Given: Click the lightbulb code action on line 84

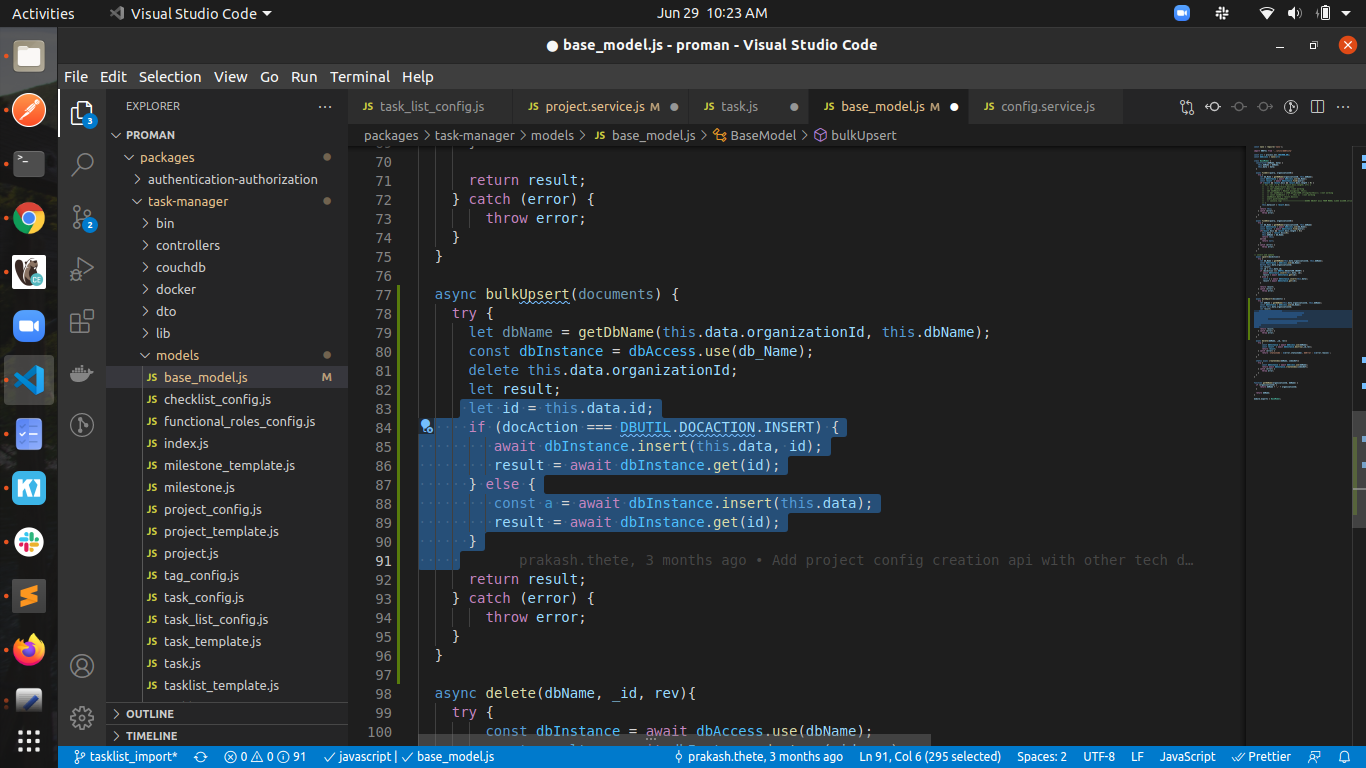Looking at the screenshot, I should [426, 427].
